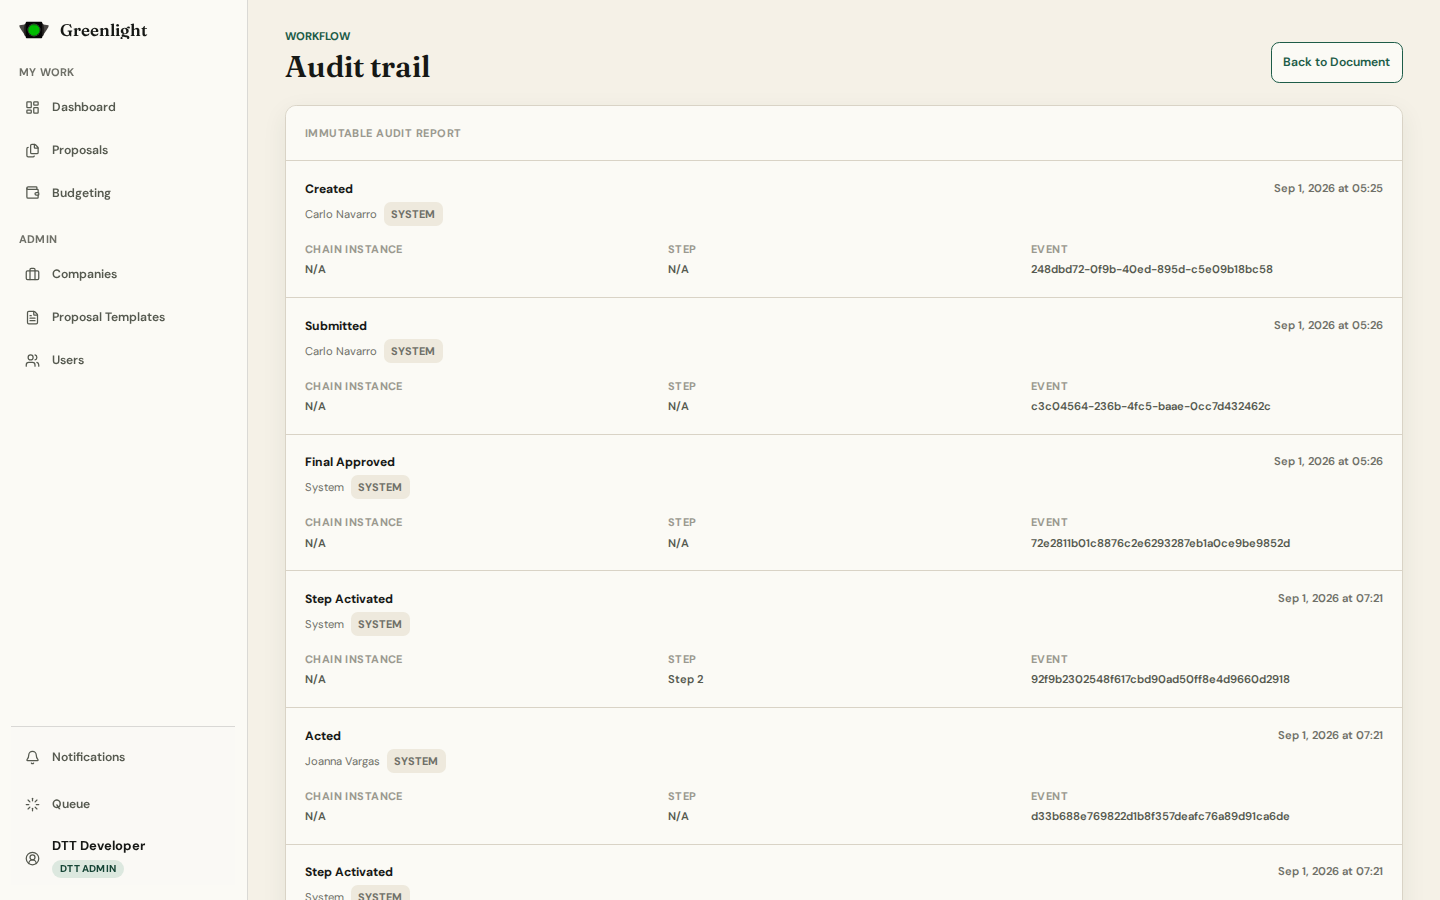
Task: Click the Budgeting wallet icon
Action: coord(33,193)
